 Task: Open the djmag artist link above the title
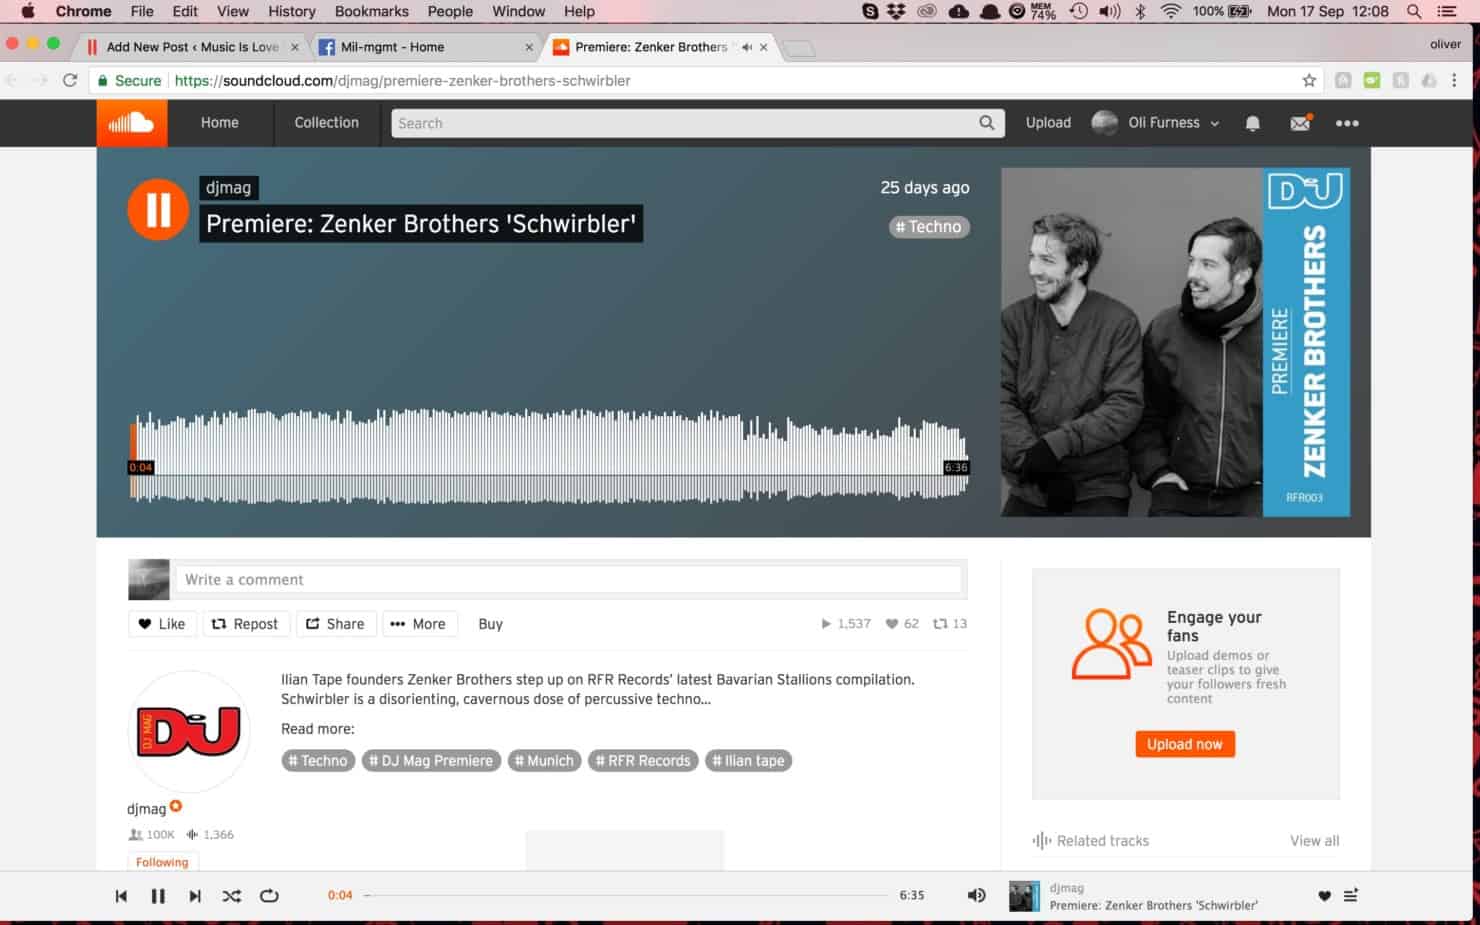tap(228, 187)
